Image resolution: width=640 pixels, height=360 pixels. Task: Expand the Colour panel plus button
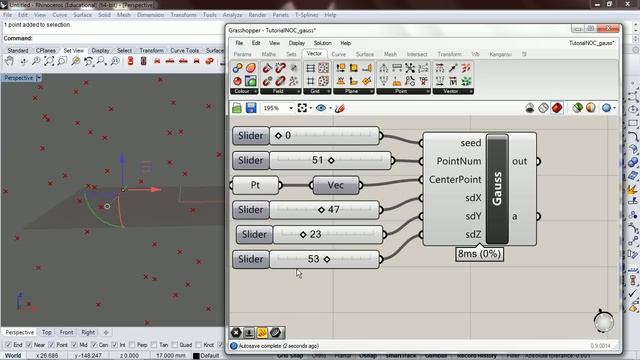click(x=256, y=91)
